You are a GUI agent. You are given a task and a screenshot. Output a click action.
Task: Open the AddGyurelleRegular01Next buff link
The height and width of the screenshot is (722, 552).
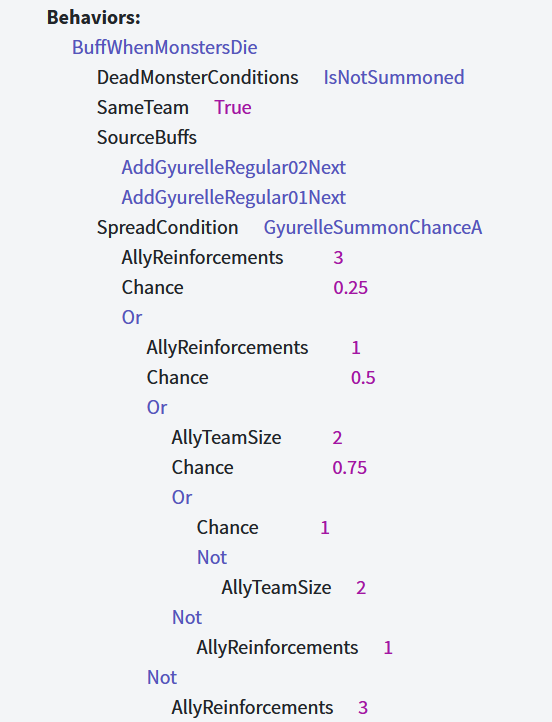pyautogui.click(x=233, y=198)
